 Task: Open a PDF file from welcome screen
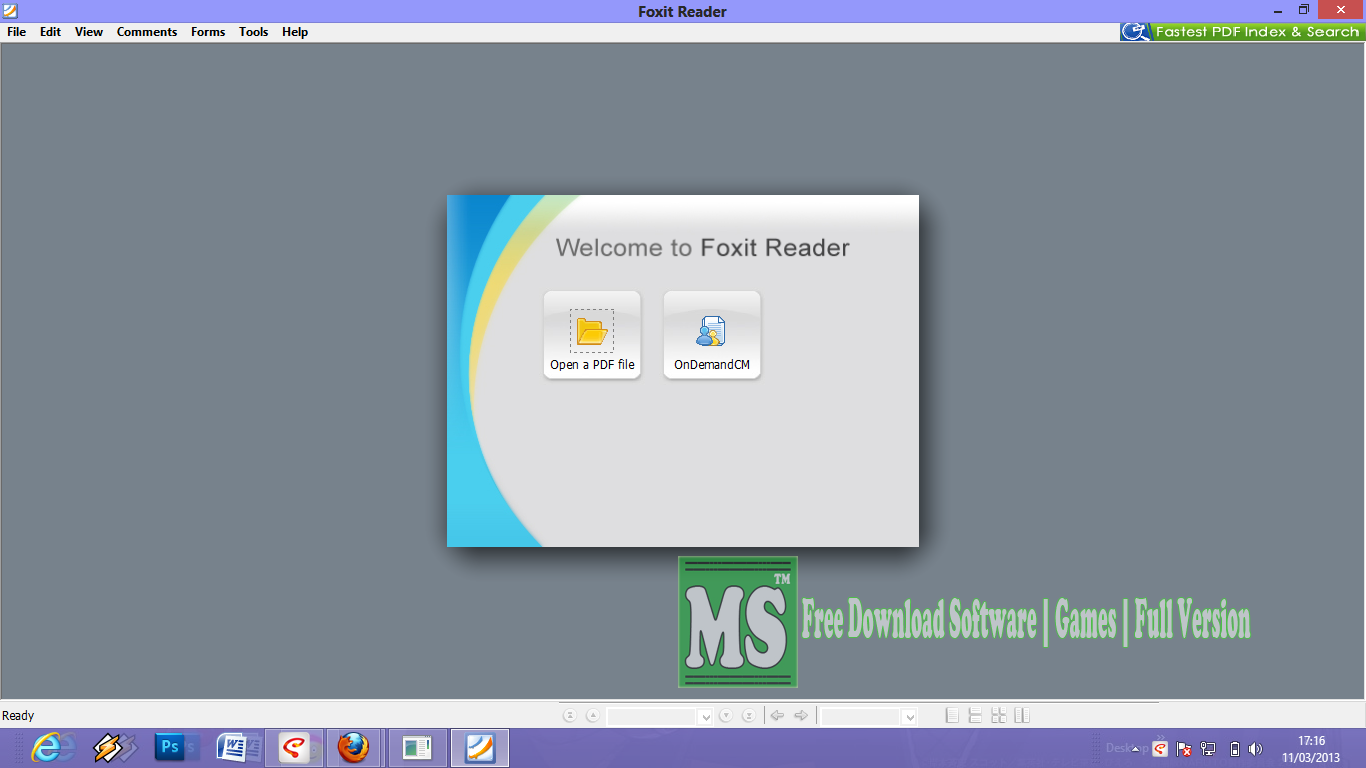(x=592, y=335)
